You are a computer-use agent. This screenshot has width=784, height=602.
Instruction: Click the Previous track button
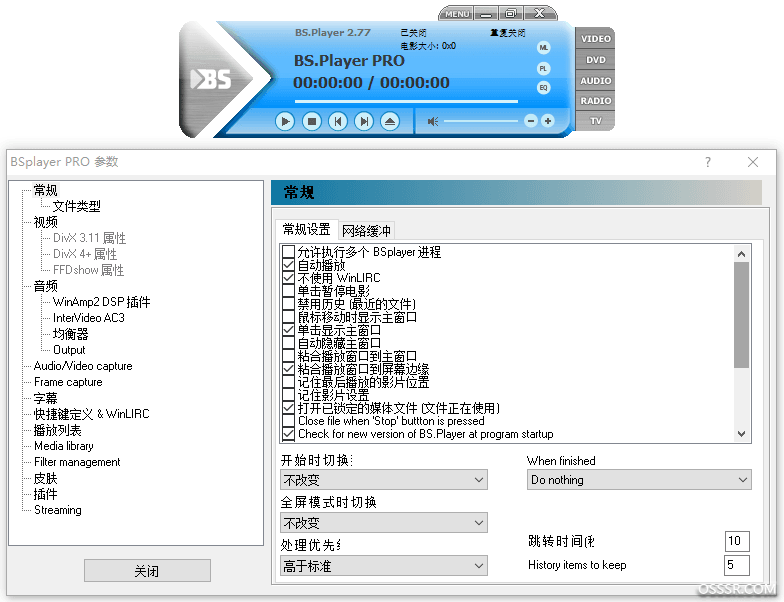(338, 121)
